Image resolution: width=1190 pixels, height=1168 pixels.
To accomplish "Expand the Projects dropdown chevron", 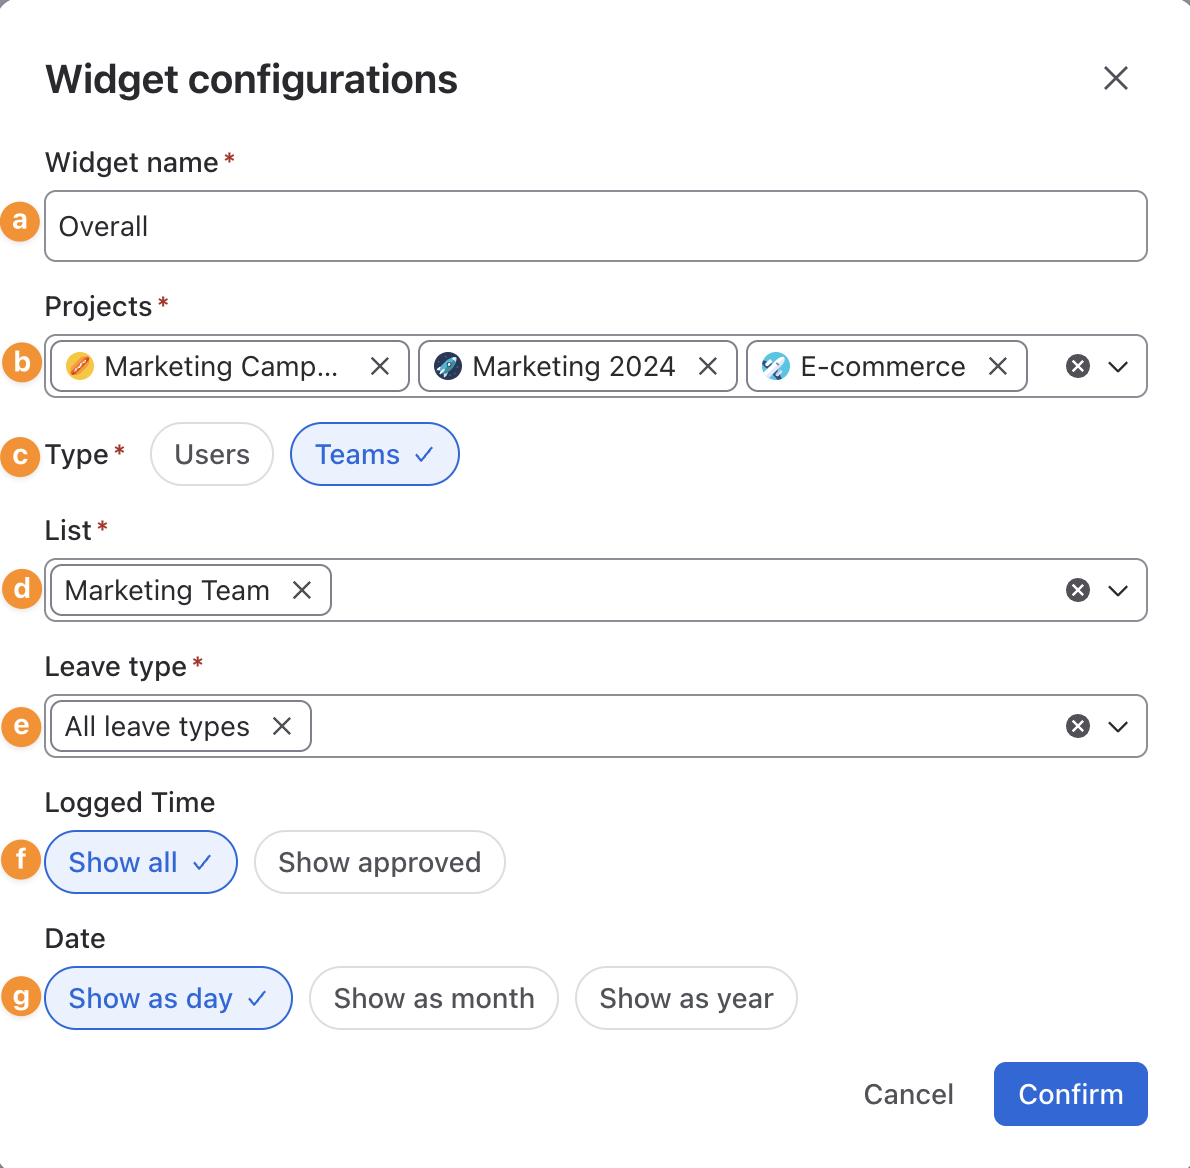I will click(x=1118, y=367).
